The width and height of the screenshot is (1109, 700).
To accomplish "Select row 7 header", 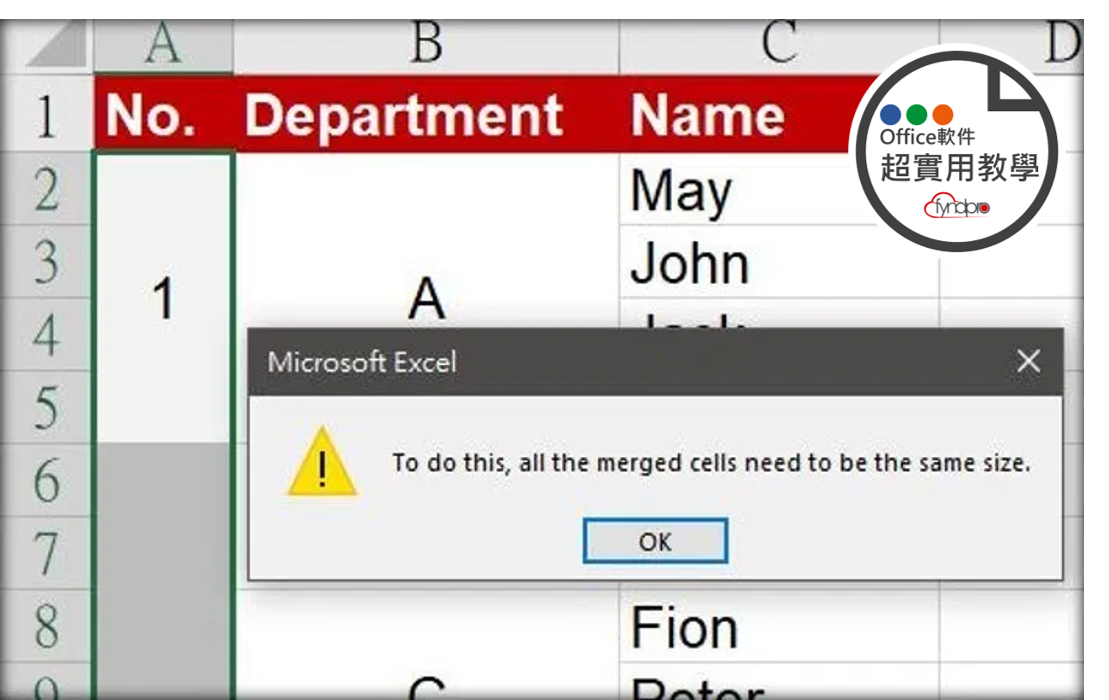I will click(47, 553).
